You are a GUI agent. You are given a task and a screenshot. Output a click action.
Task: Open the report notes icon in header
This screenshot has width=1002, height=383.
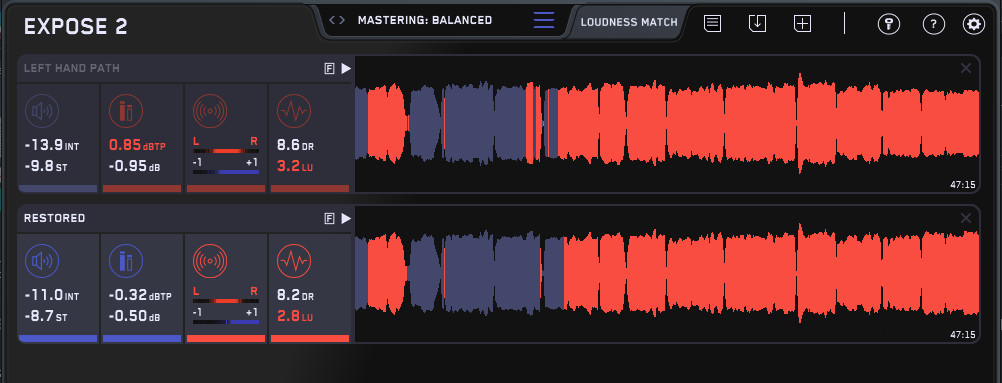pyautogui.click(x=713, y=24)
